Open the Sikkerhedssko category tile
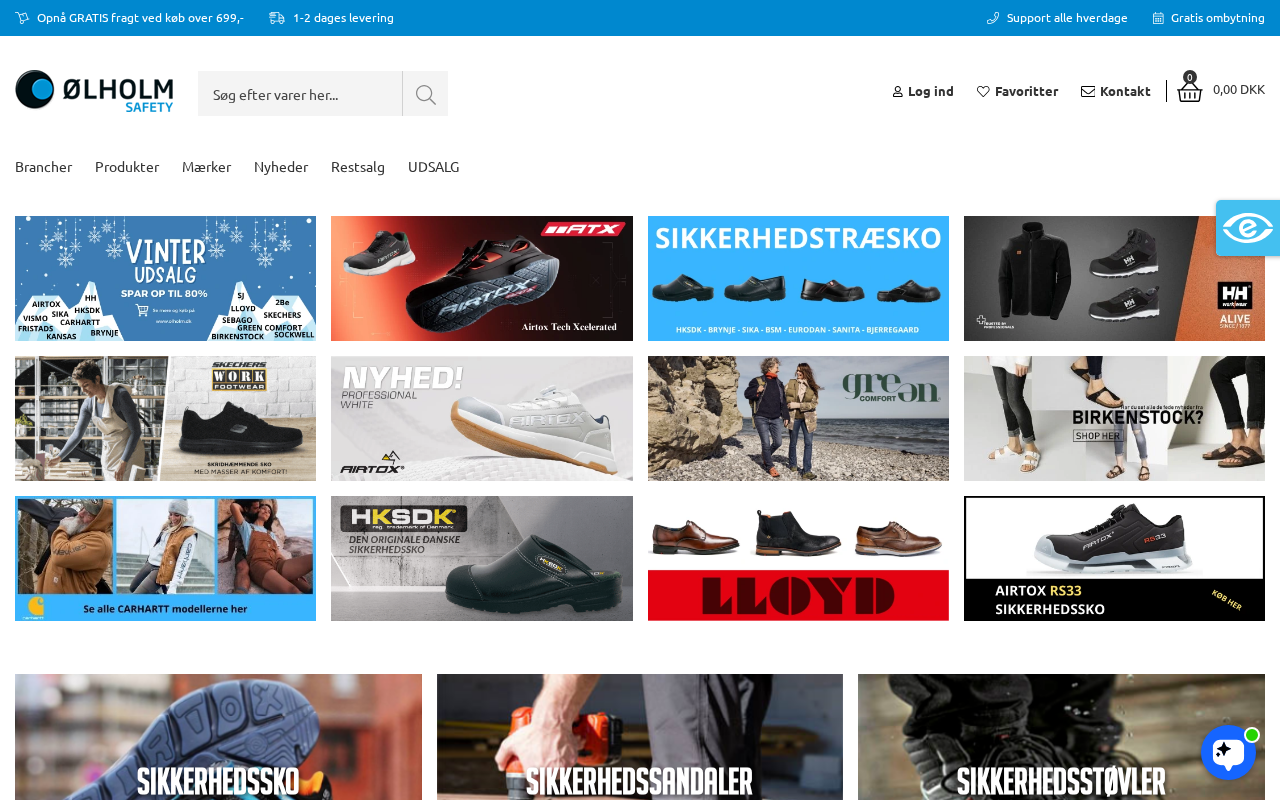 (x=218, y=737)
